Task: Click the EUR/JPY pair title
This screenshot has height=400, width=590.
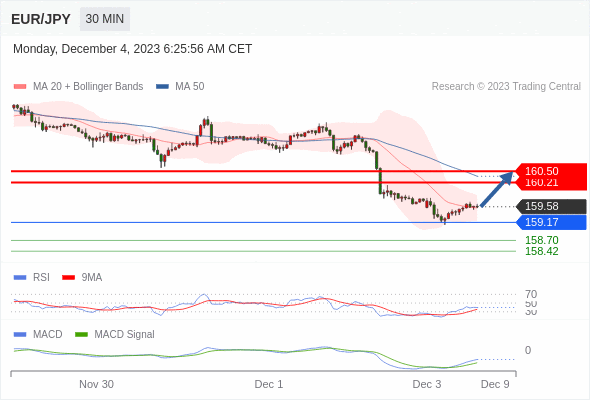Action: tap(41, 19)
